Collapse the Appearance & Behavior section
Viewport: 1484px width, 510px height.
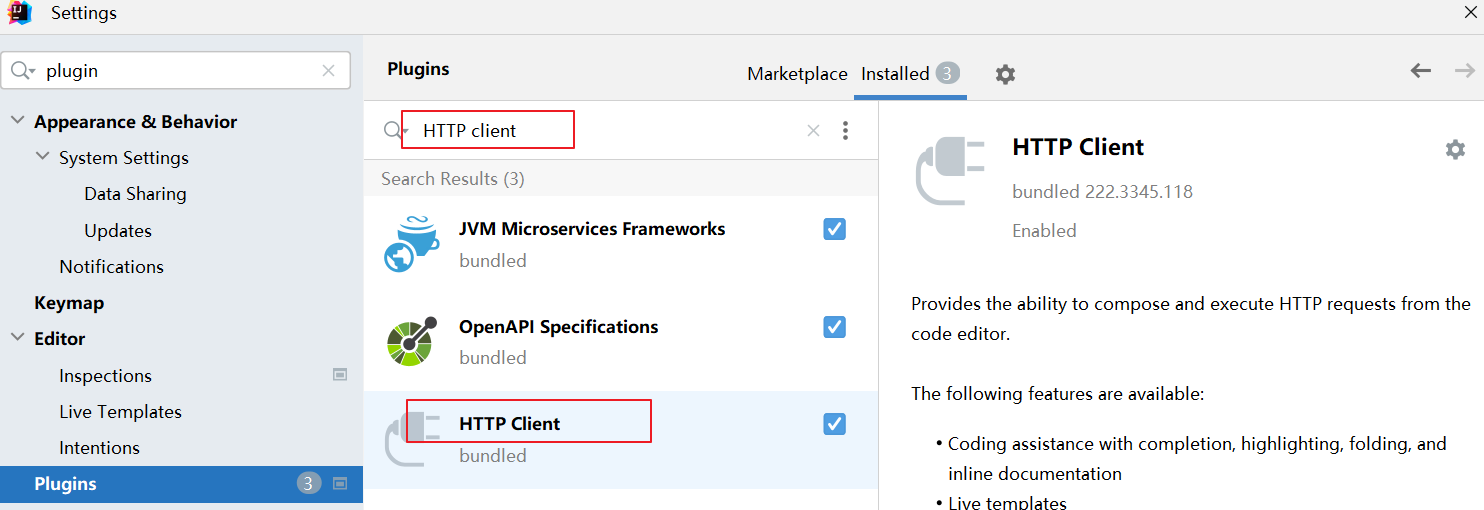[x=17, y=121]
